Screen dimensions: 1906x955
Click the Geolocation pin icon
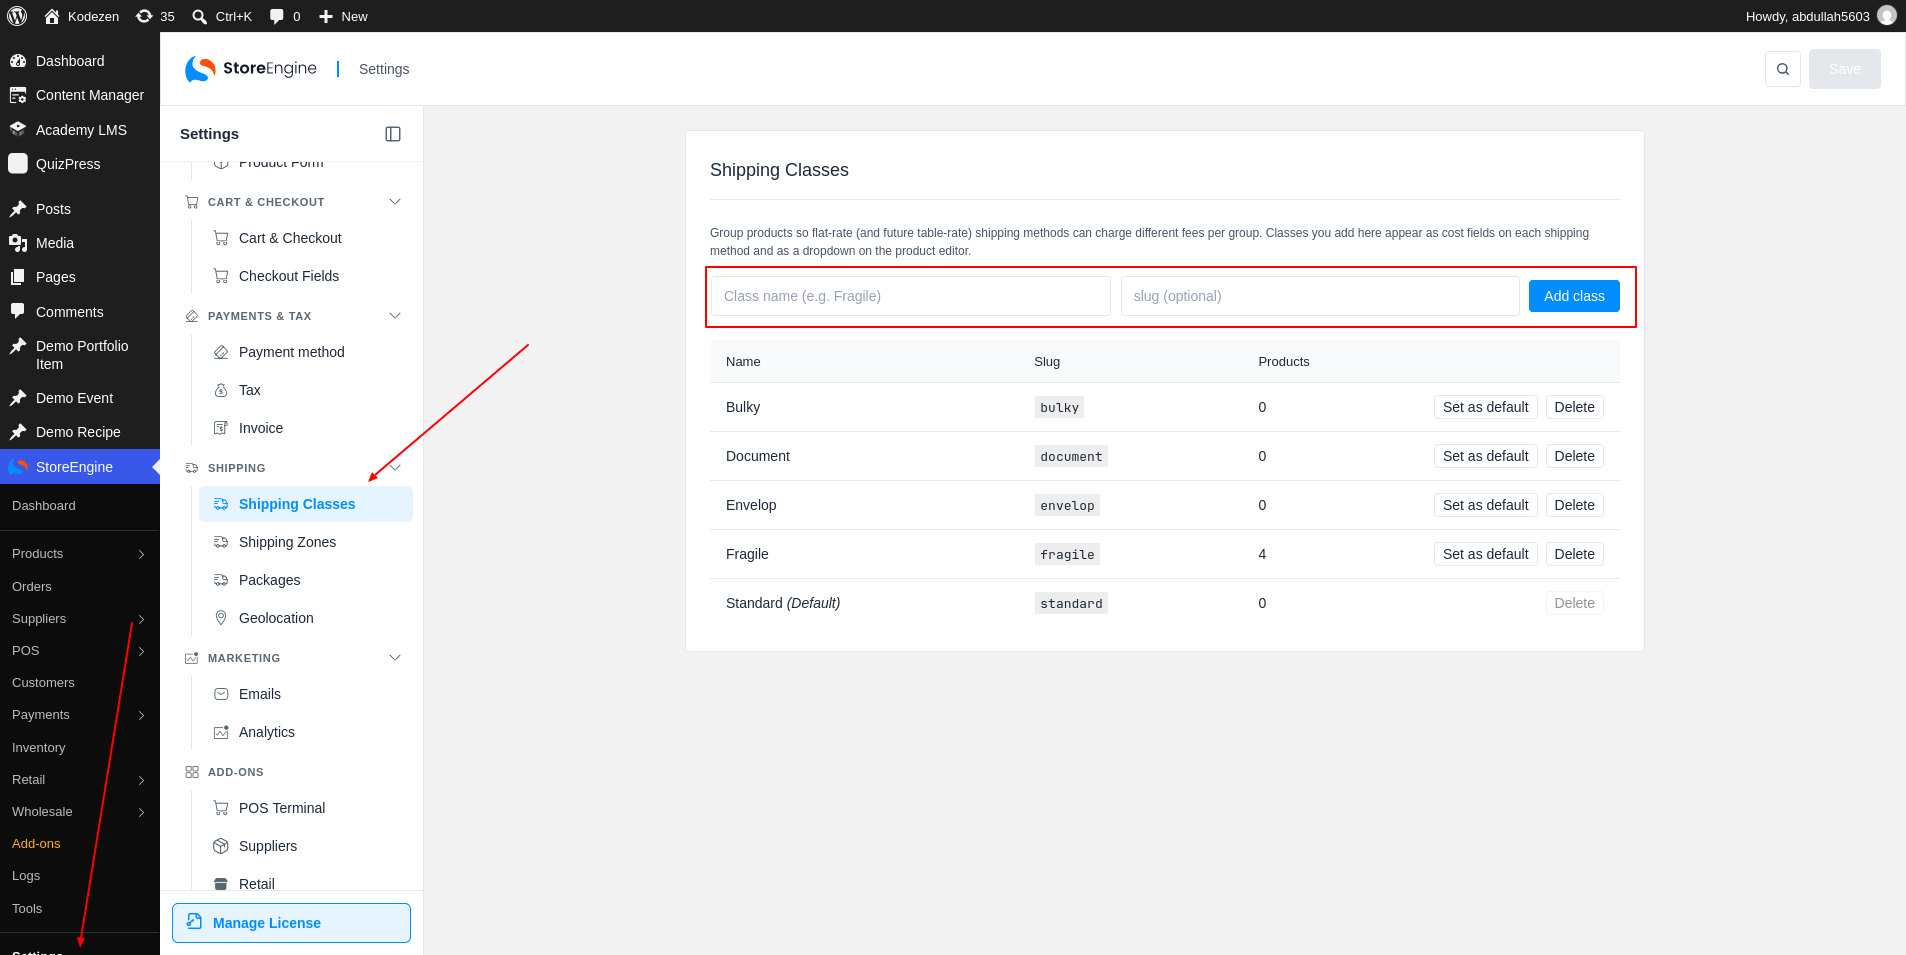221,618
